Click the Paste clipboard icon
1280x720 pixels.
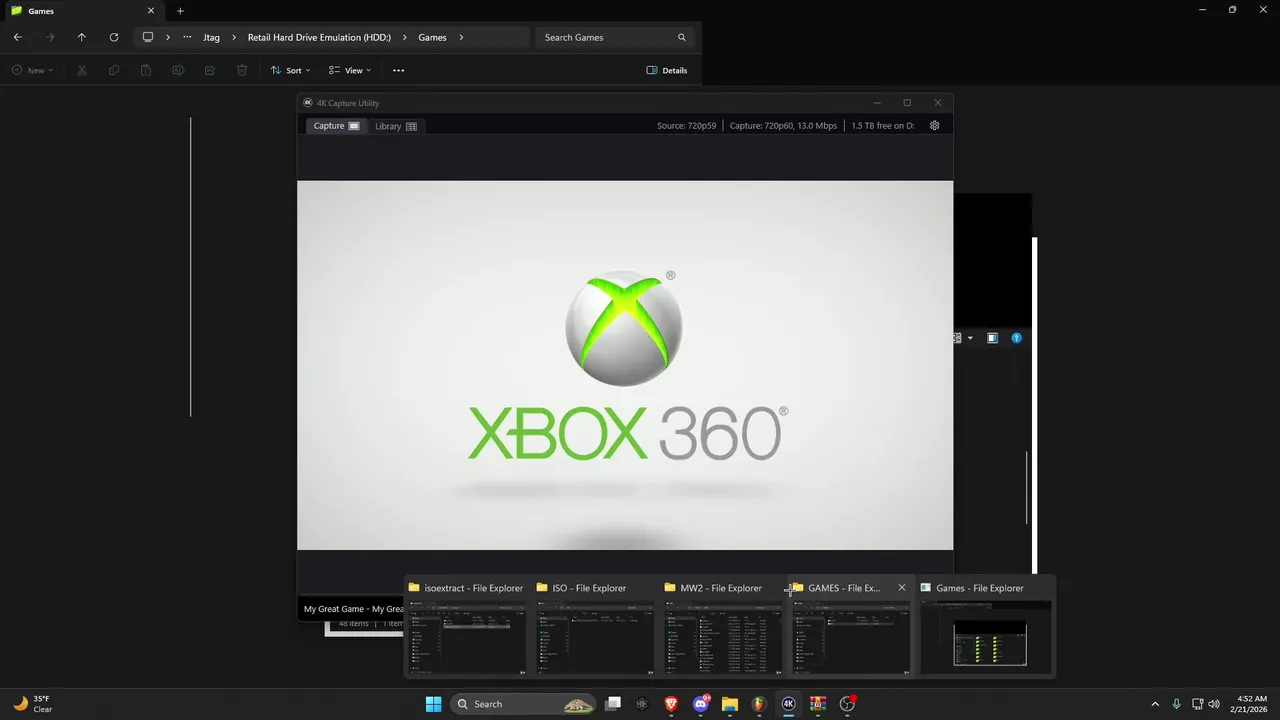(146, 70)
